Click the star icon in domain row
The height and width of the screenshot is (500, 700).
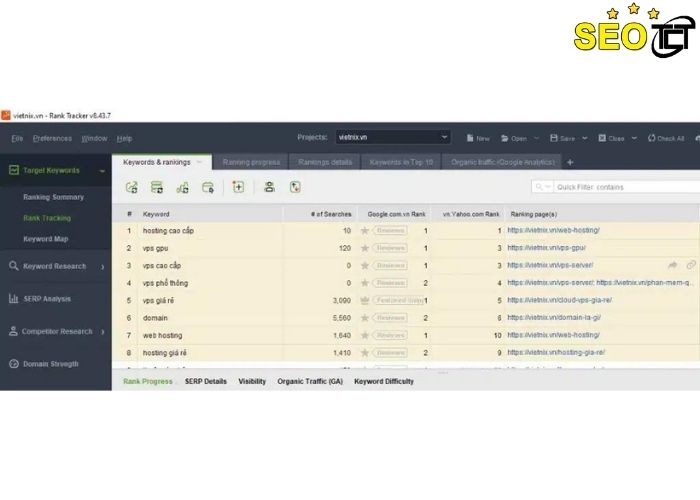coord(365,318)
